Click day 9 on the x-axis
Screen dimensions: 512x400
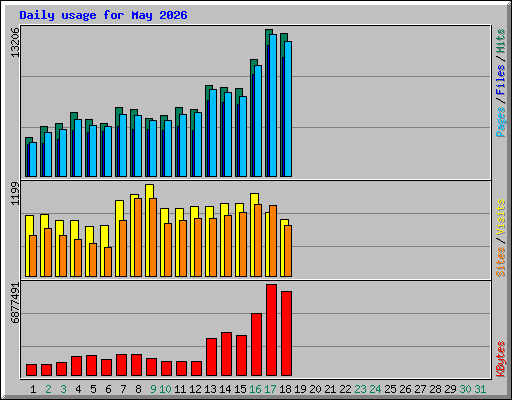(x=153, y=389)
